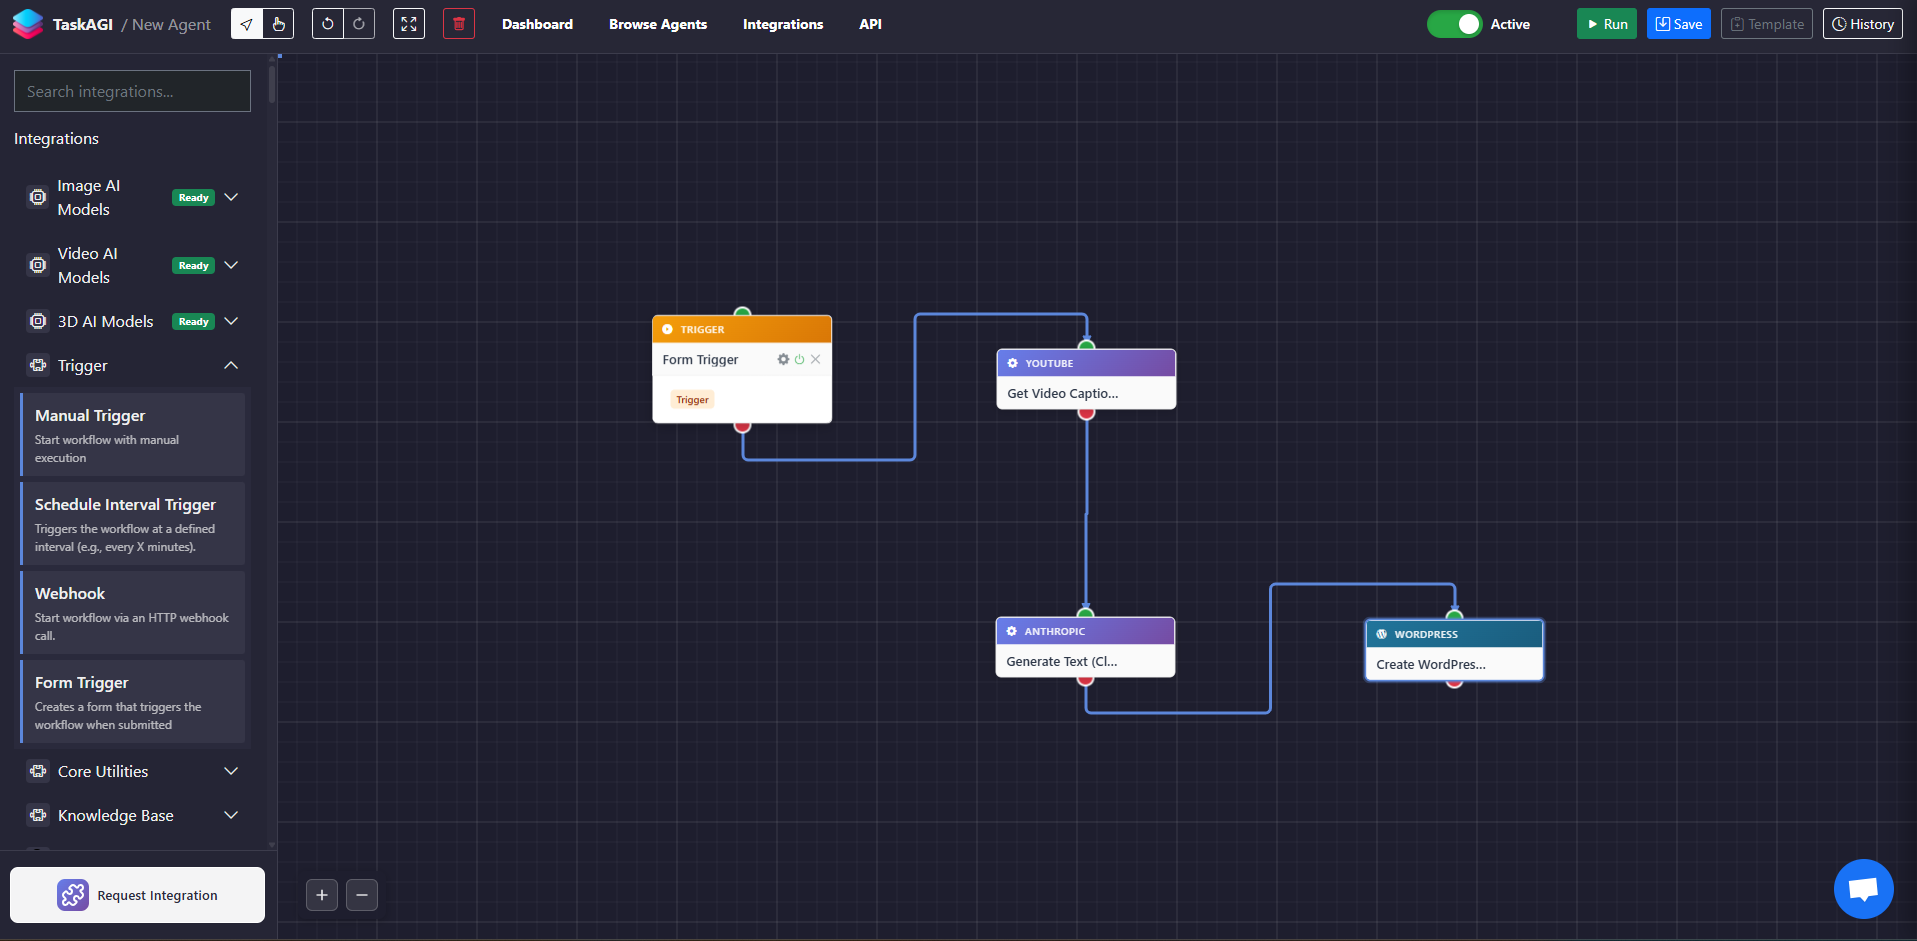The width and height of the screenshot is (1917, 941).
Task: Click the Search integrations field
Action: 132,91
